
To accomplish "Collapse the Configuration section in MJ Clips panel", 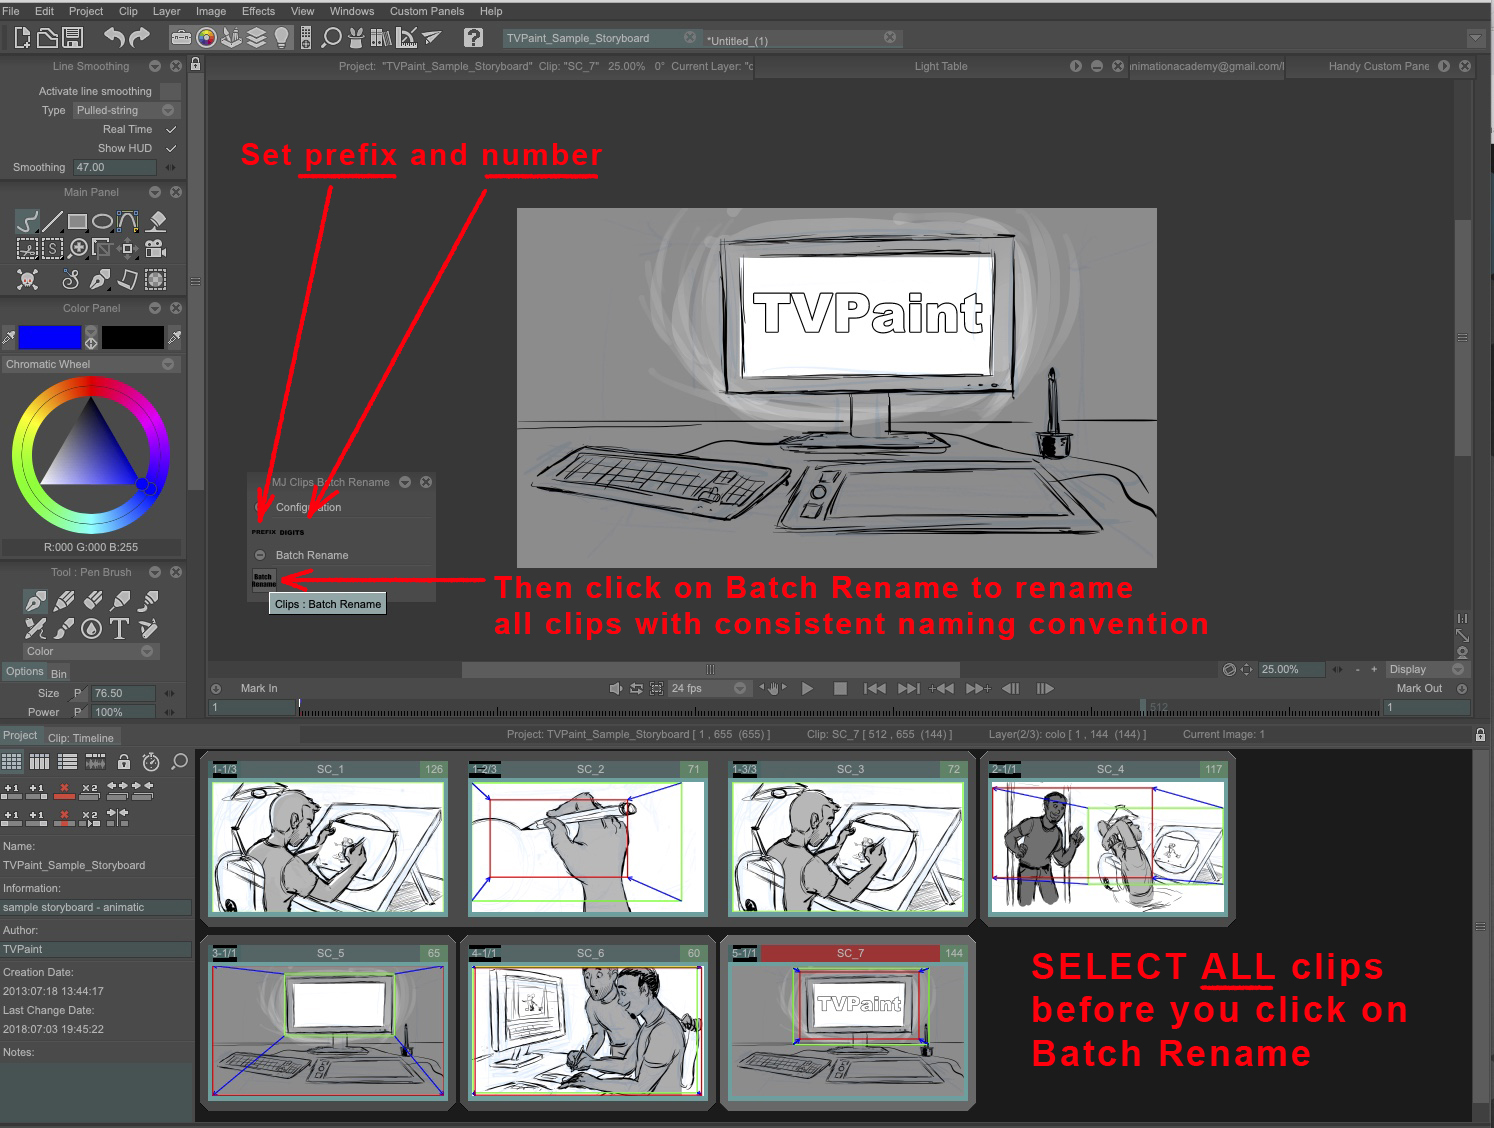I will (x=260, y=507).
